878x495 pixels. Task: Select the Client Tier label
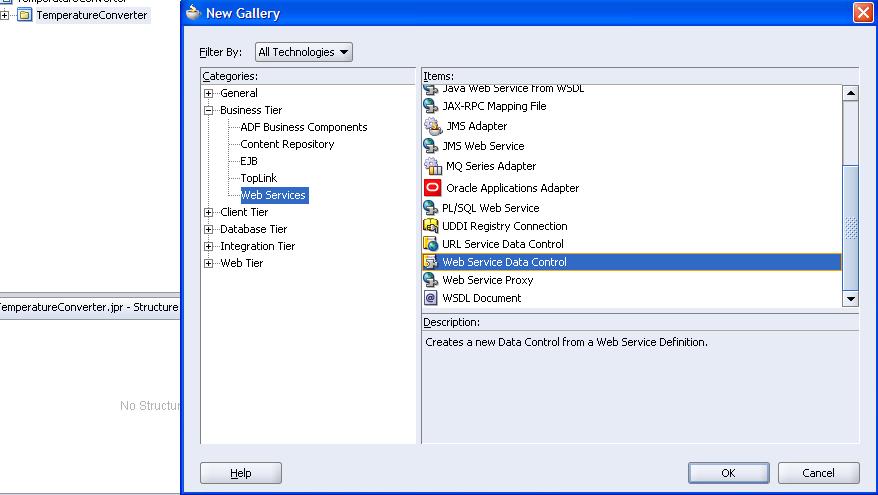[x=244, y=212]
